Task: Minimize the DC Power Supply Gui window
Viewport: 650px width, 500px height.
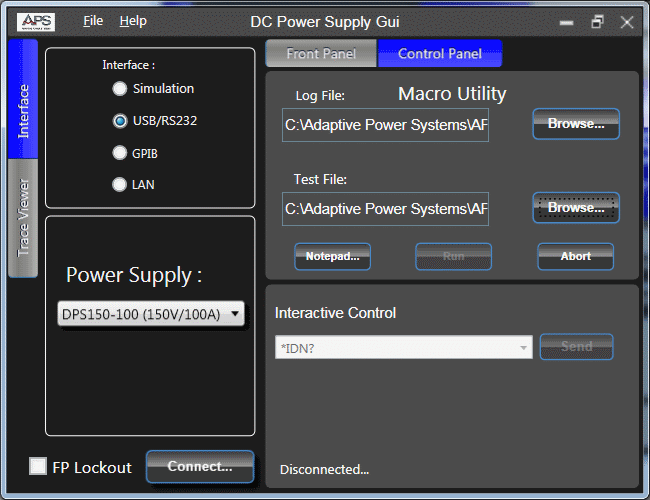Action: 567,21
